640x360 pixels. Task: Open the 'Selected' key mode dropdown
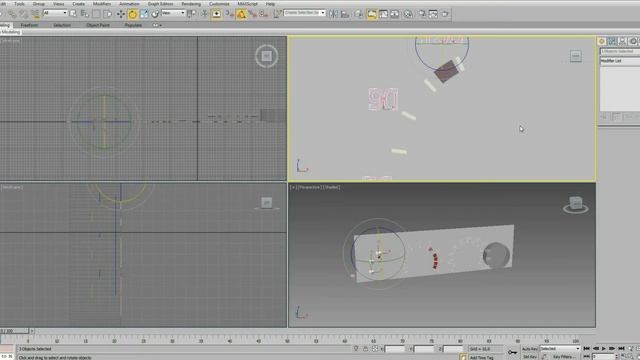tap(560, 349)
